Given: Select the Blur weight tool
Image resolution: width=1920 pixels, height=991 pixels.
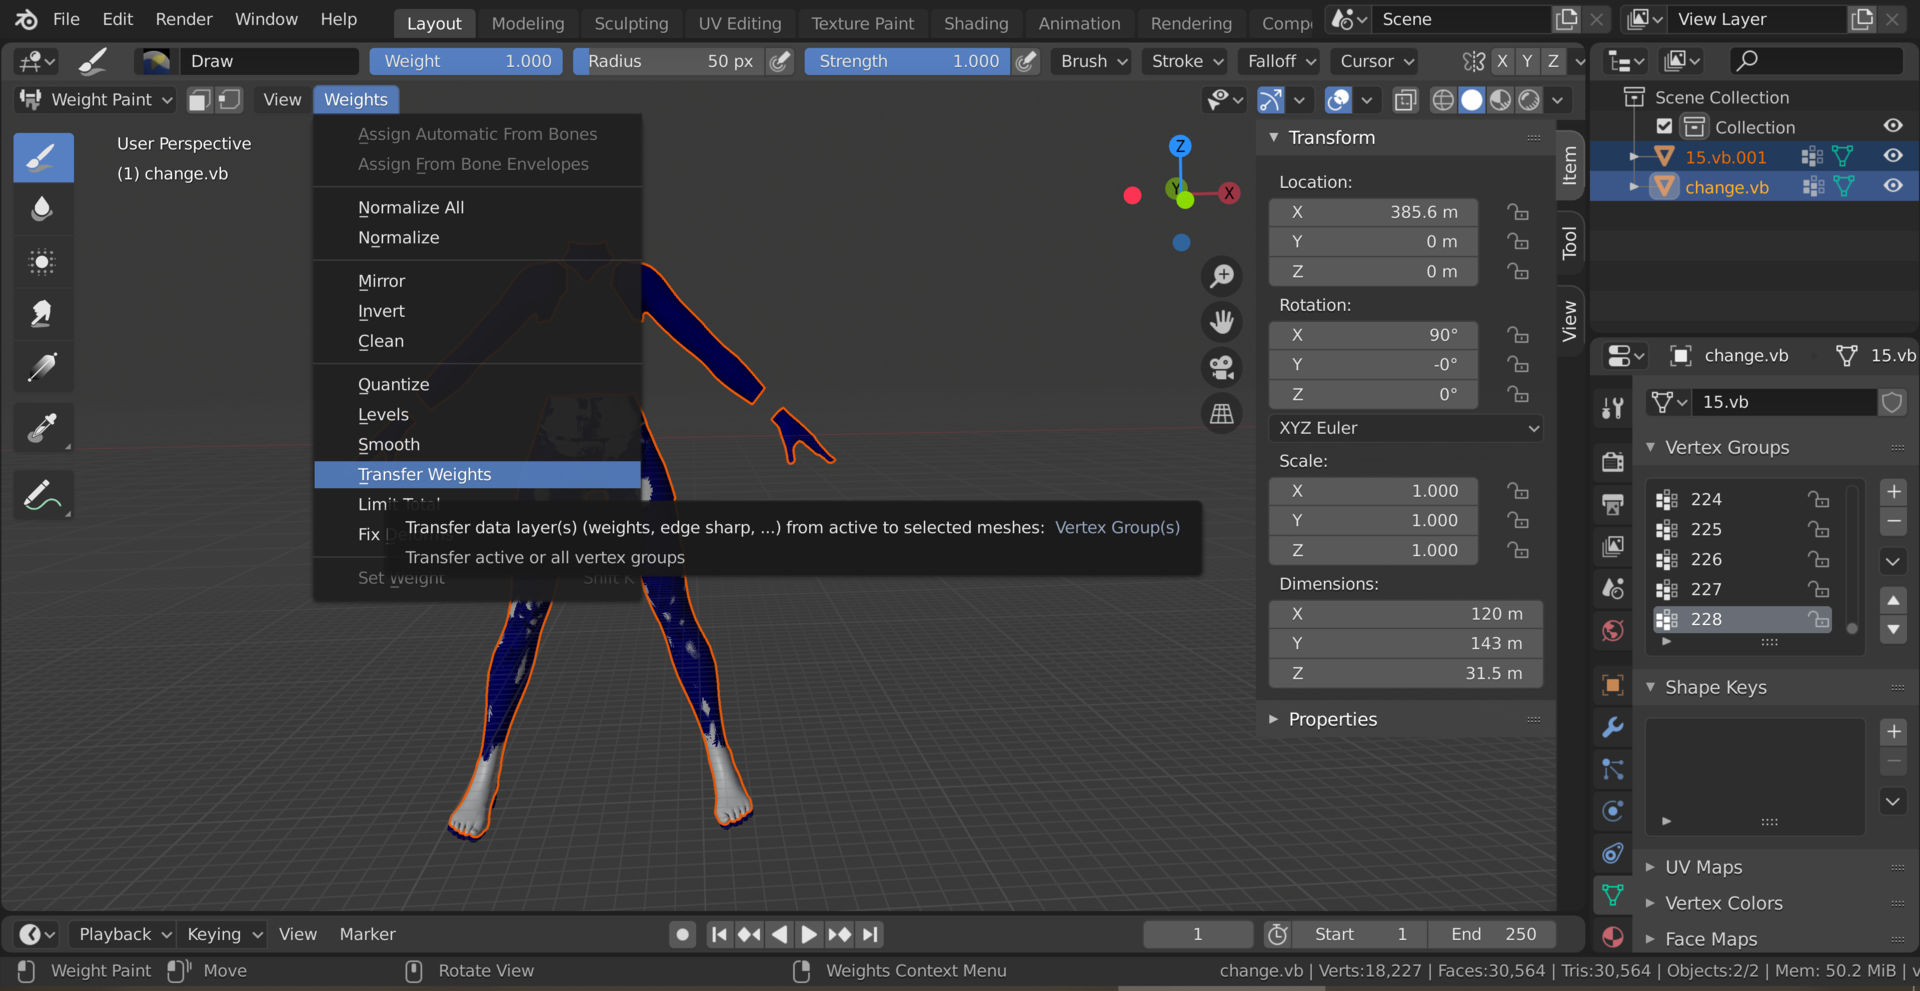Looking at the screenshot, I should point(43,209).
